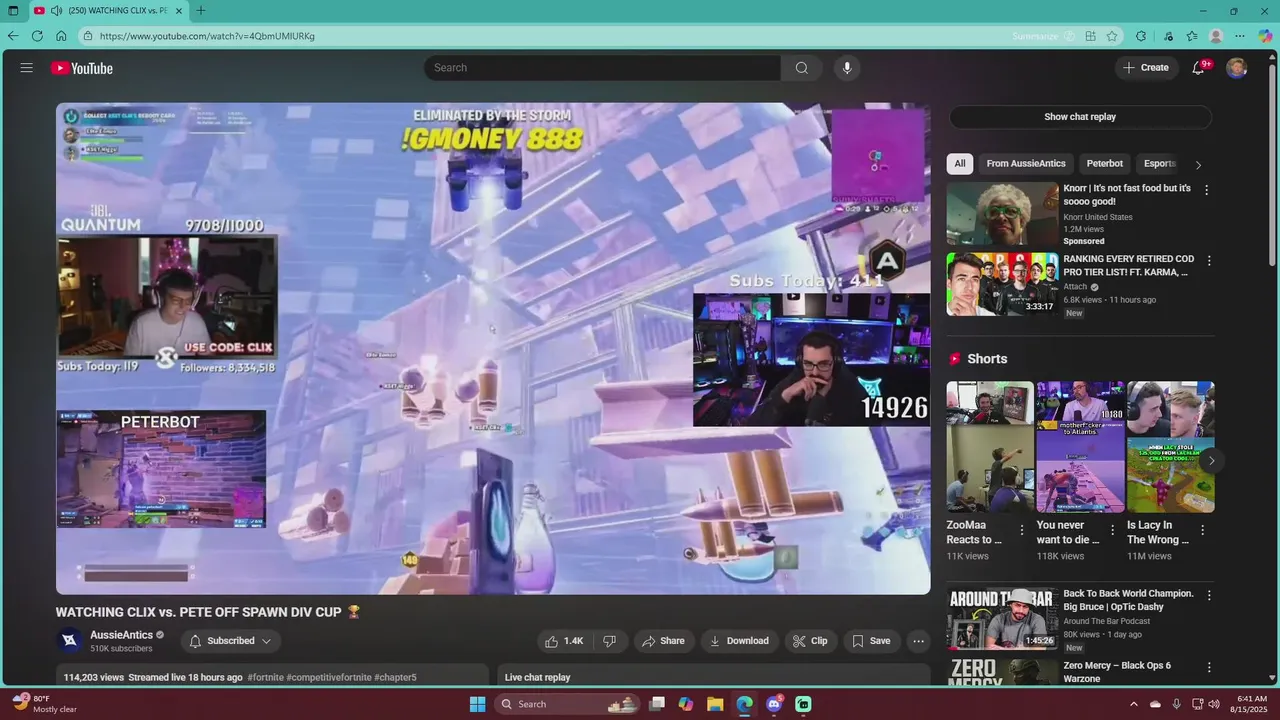Select the Peterbot filter chip
The width and height of the screenshot is (1280, 720).
(x=1105, y=164)
